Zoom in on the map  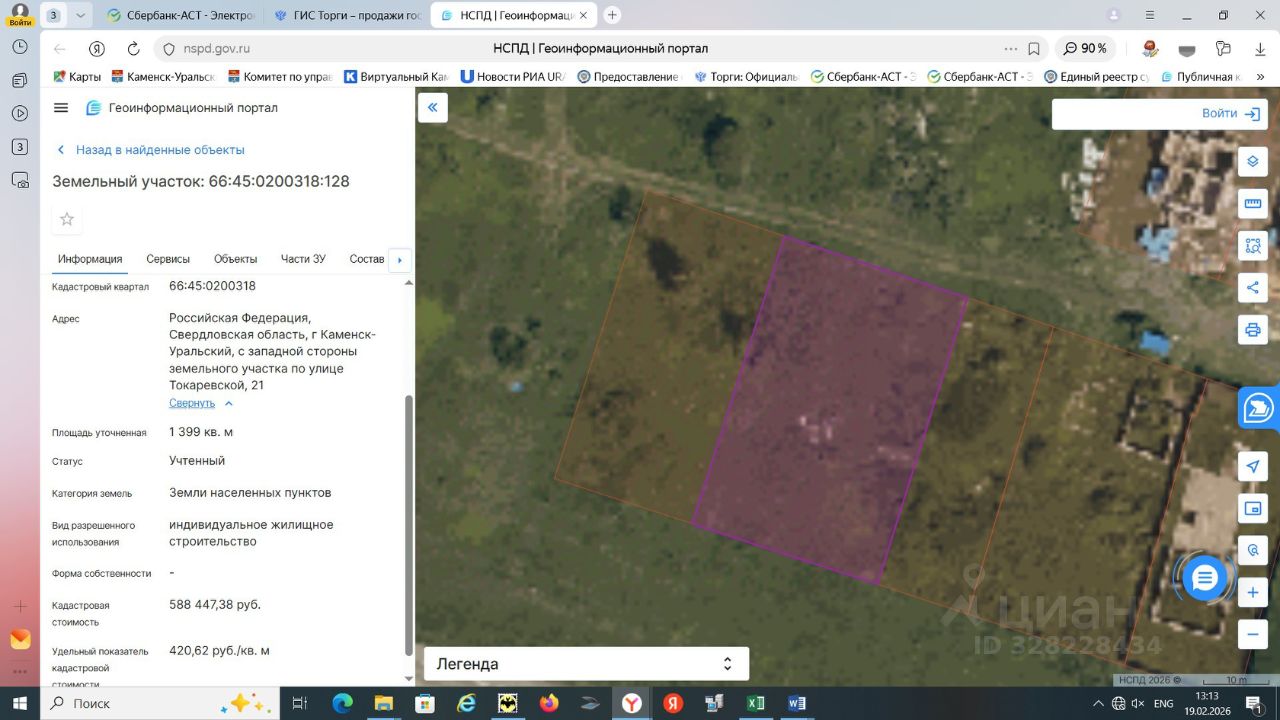click(1252, 592)
